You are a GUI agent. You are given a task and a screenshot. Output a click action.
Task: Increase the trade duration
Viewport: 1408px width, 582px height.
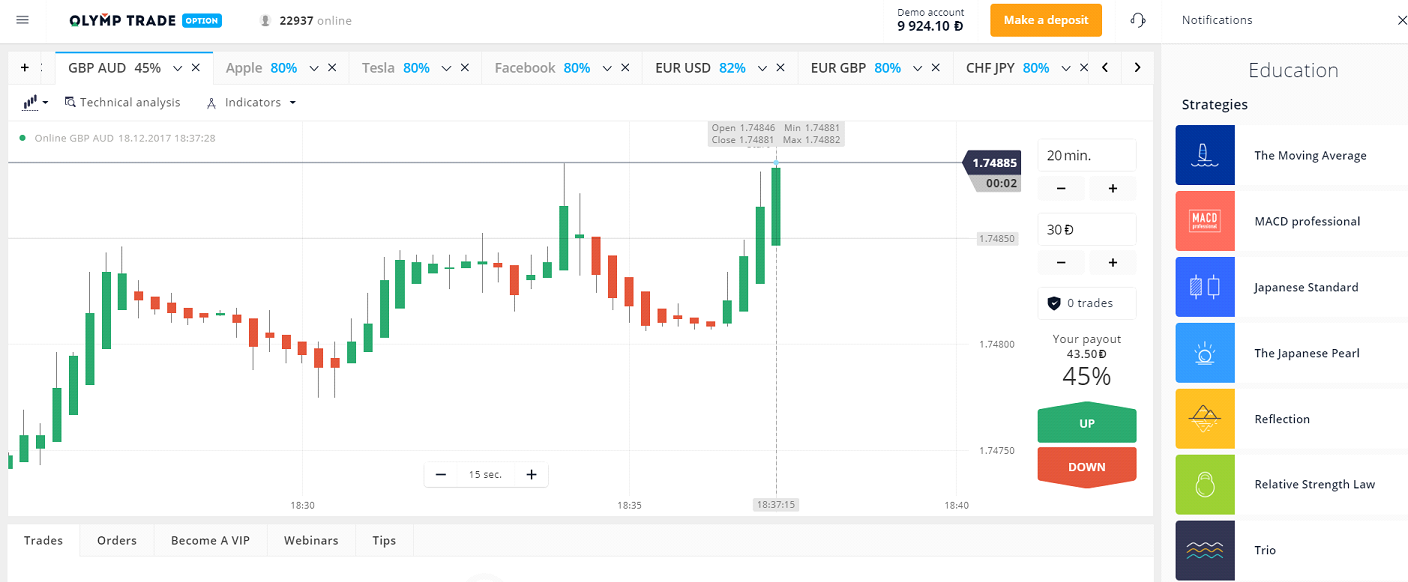pos(1112,188)
